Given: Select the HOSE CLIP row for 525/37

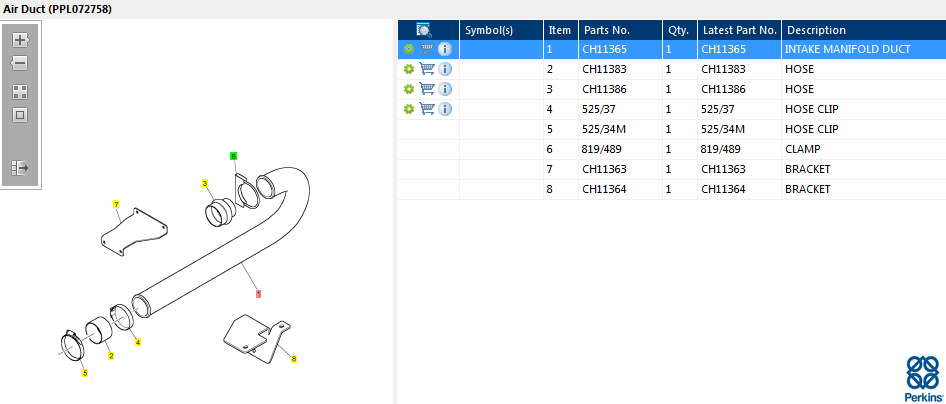Looking at the screenshot, I should [671, 109].
